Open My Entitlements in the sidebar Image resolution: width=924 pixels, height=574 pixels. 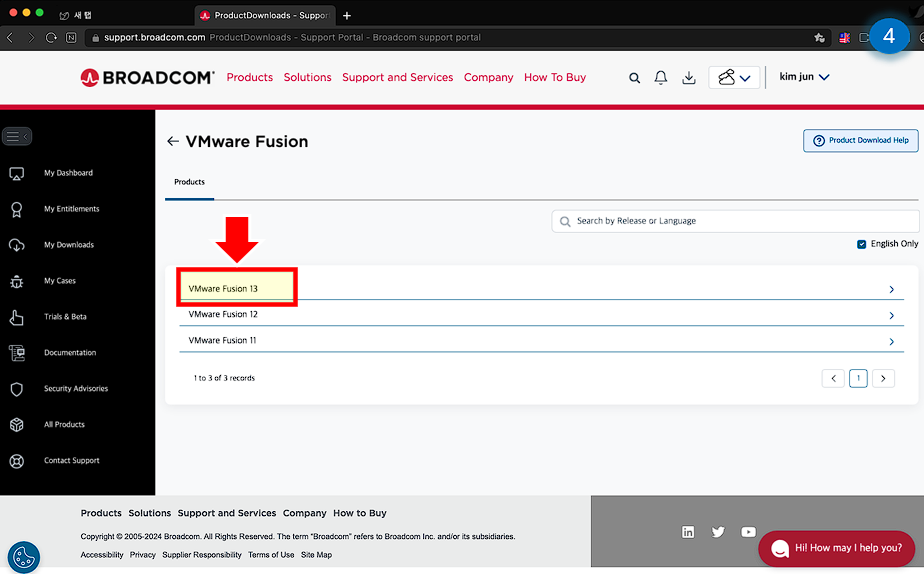coord(72,209)
